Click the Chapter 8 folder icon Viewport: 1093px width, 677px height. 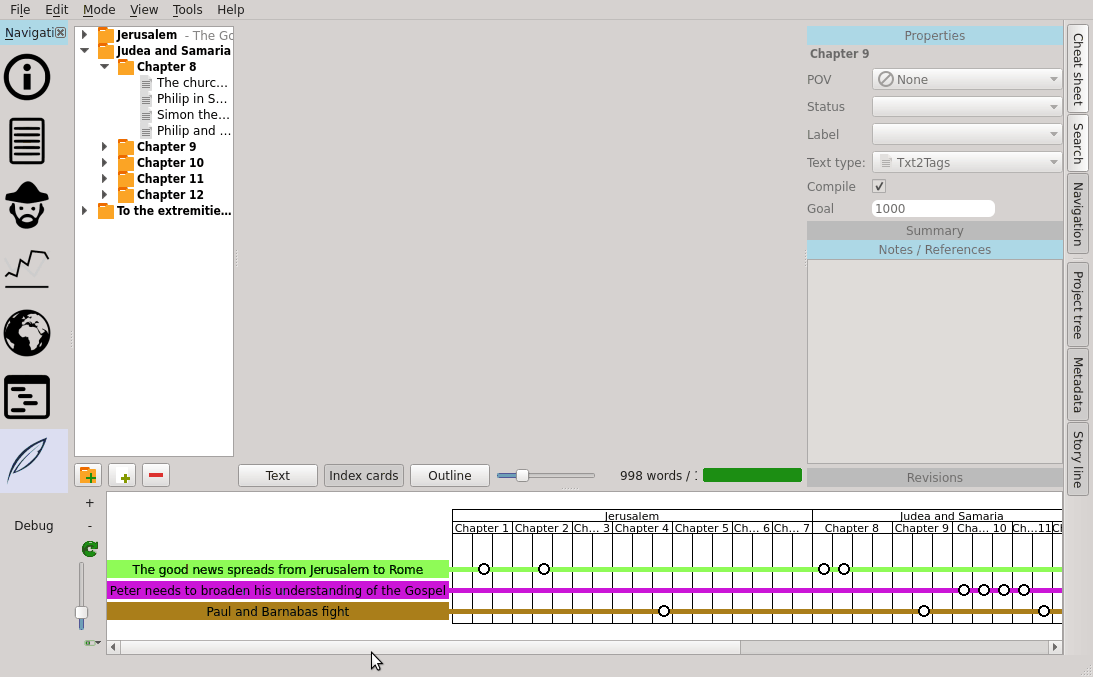(x=125, y=67)
